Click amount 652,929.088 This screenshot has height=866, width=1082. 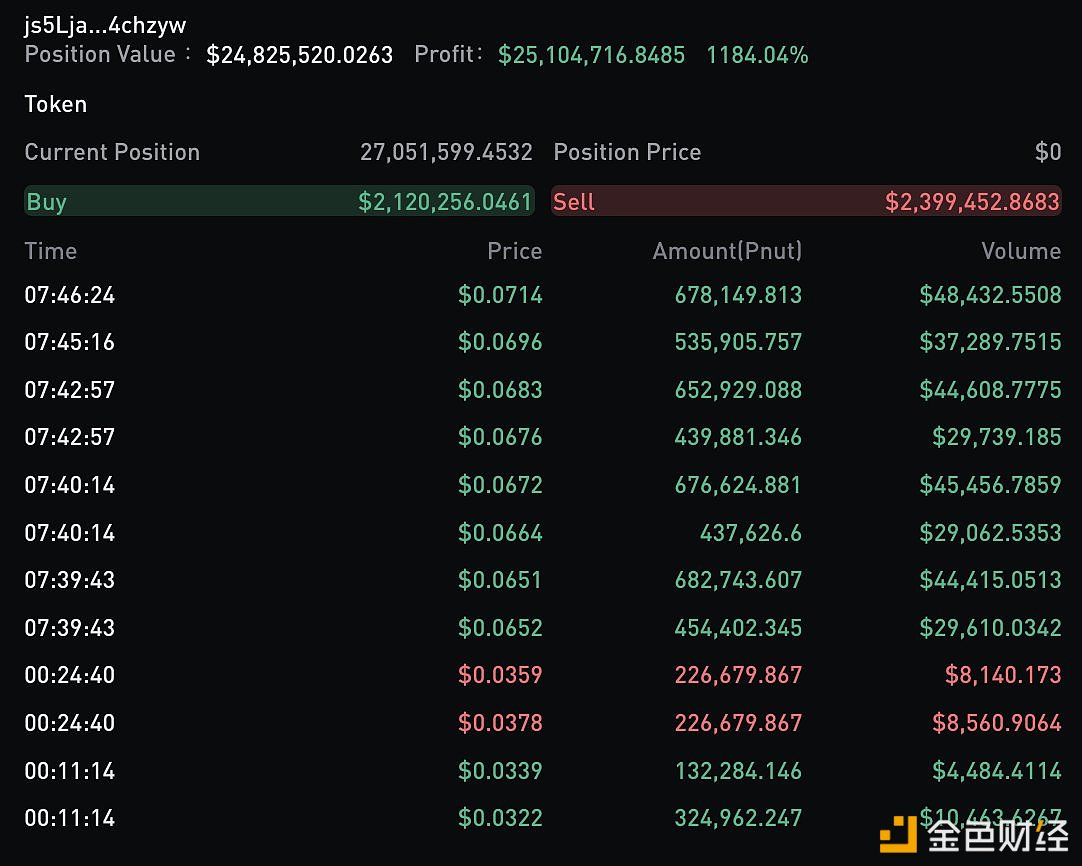click(x=738, y=390)
